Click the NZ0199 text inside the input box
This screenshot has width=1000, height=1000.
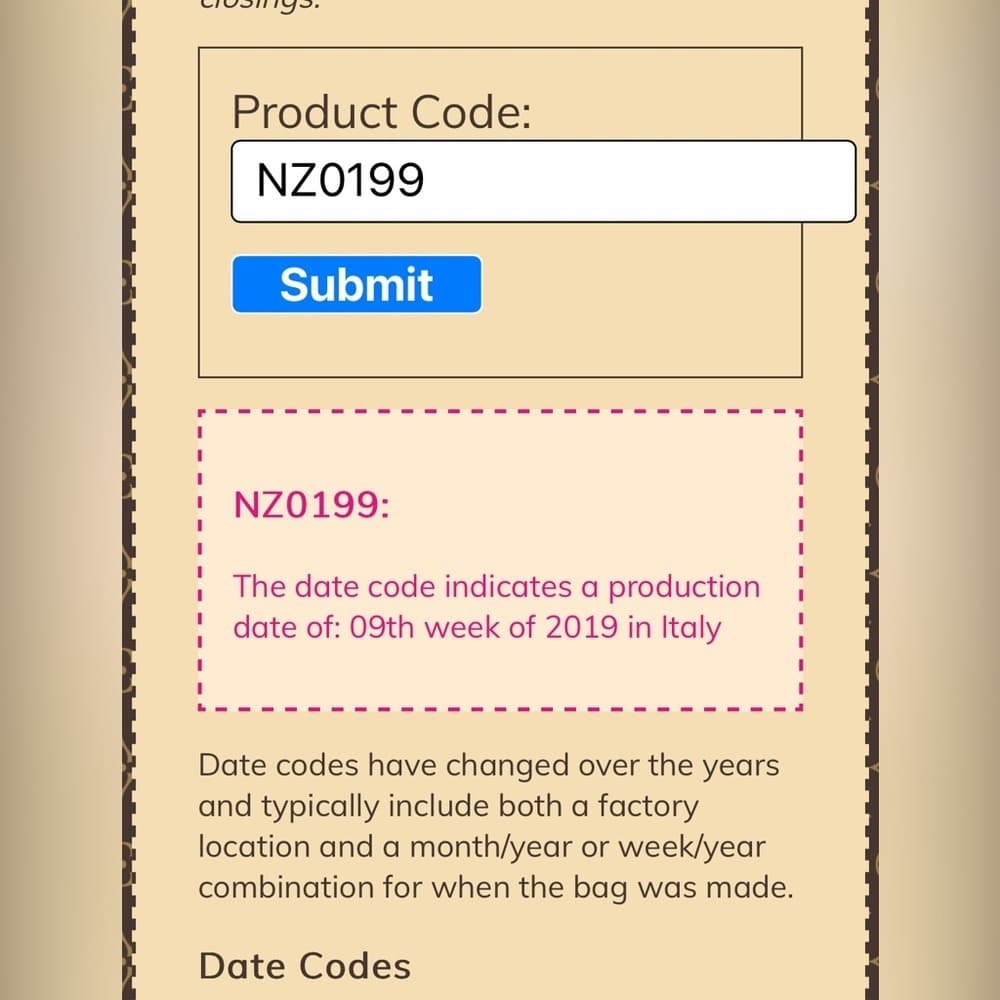coord(340,180)
